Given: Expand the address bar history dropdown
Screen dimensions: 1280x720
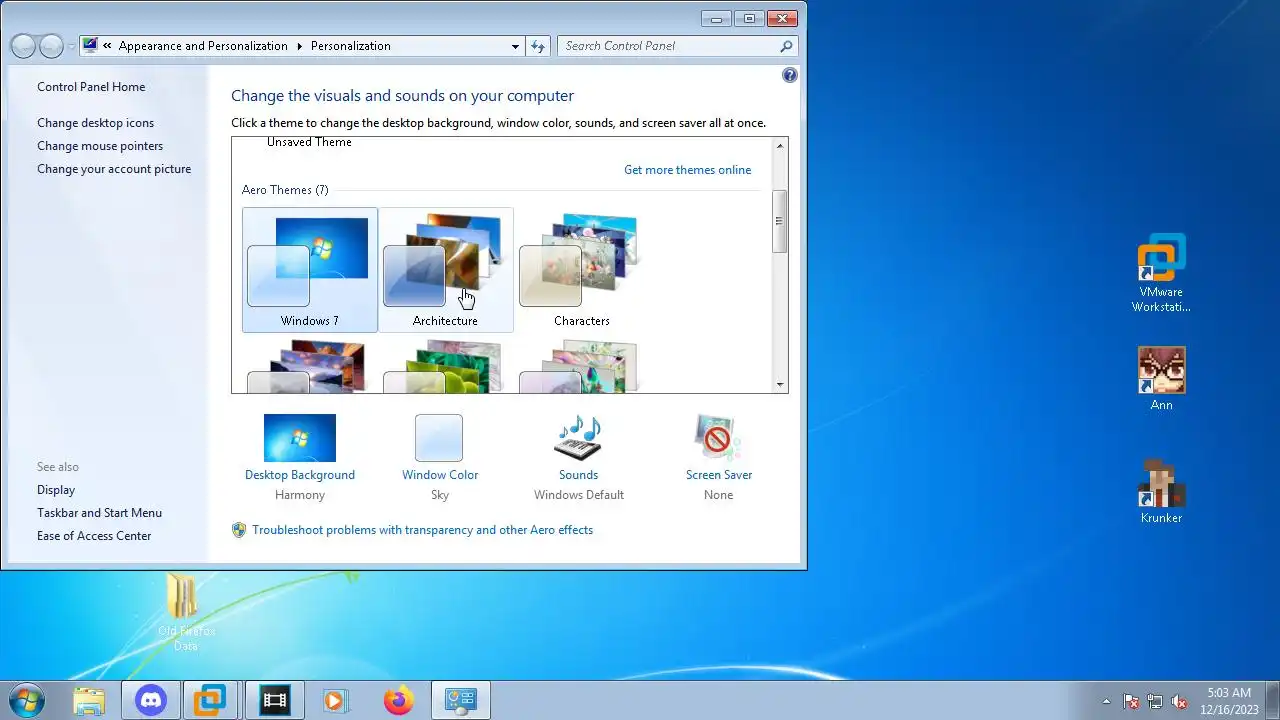Looking at the screenshot, I should coord(515,46).
